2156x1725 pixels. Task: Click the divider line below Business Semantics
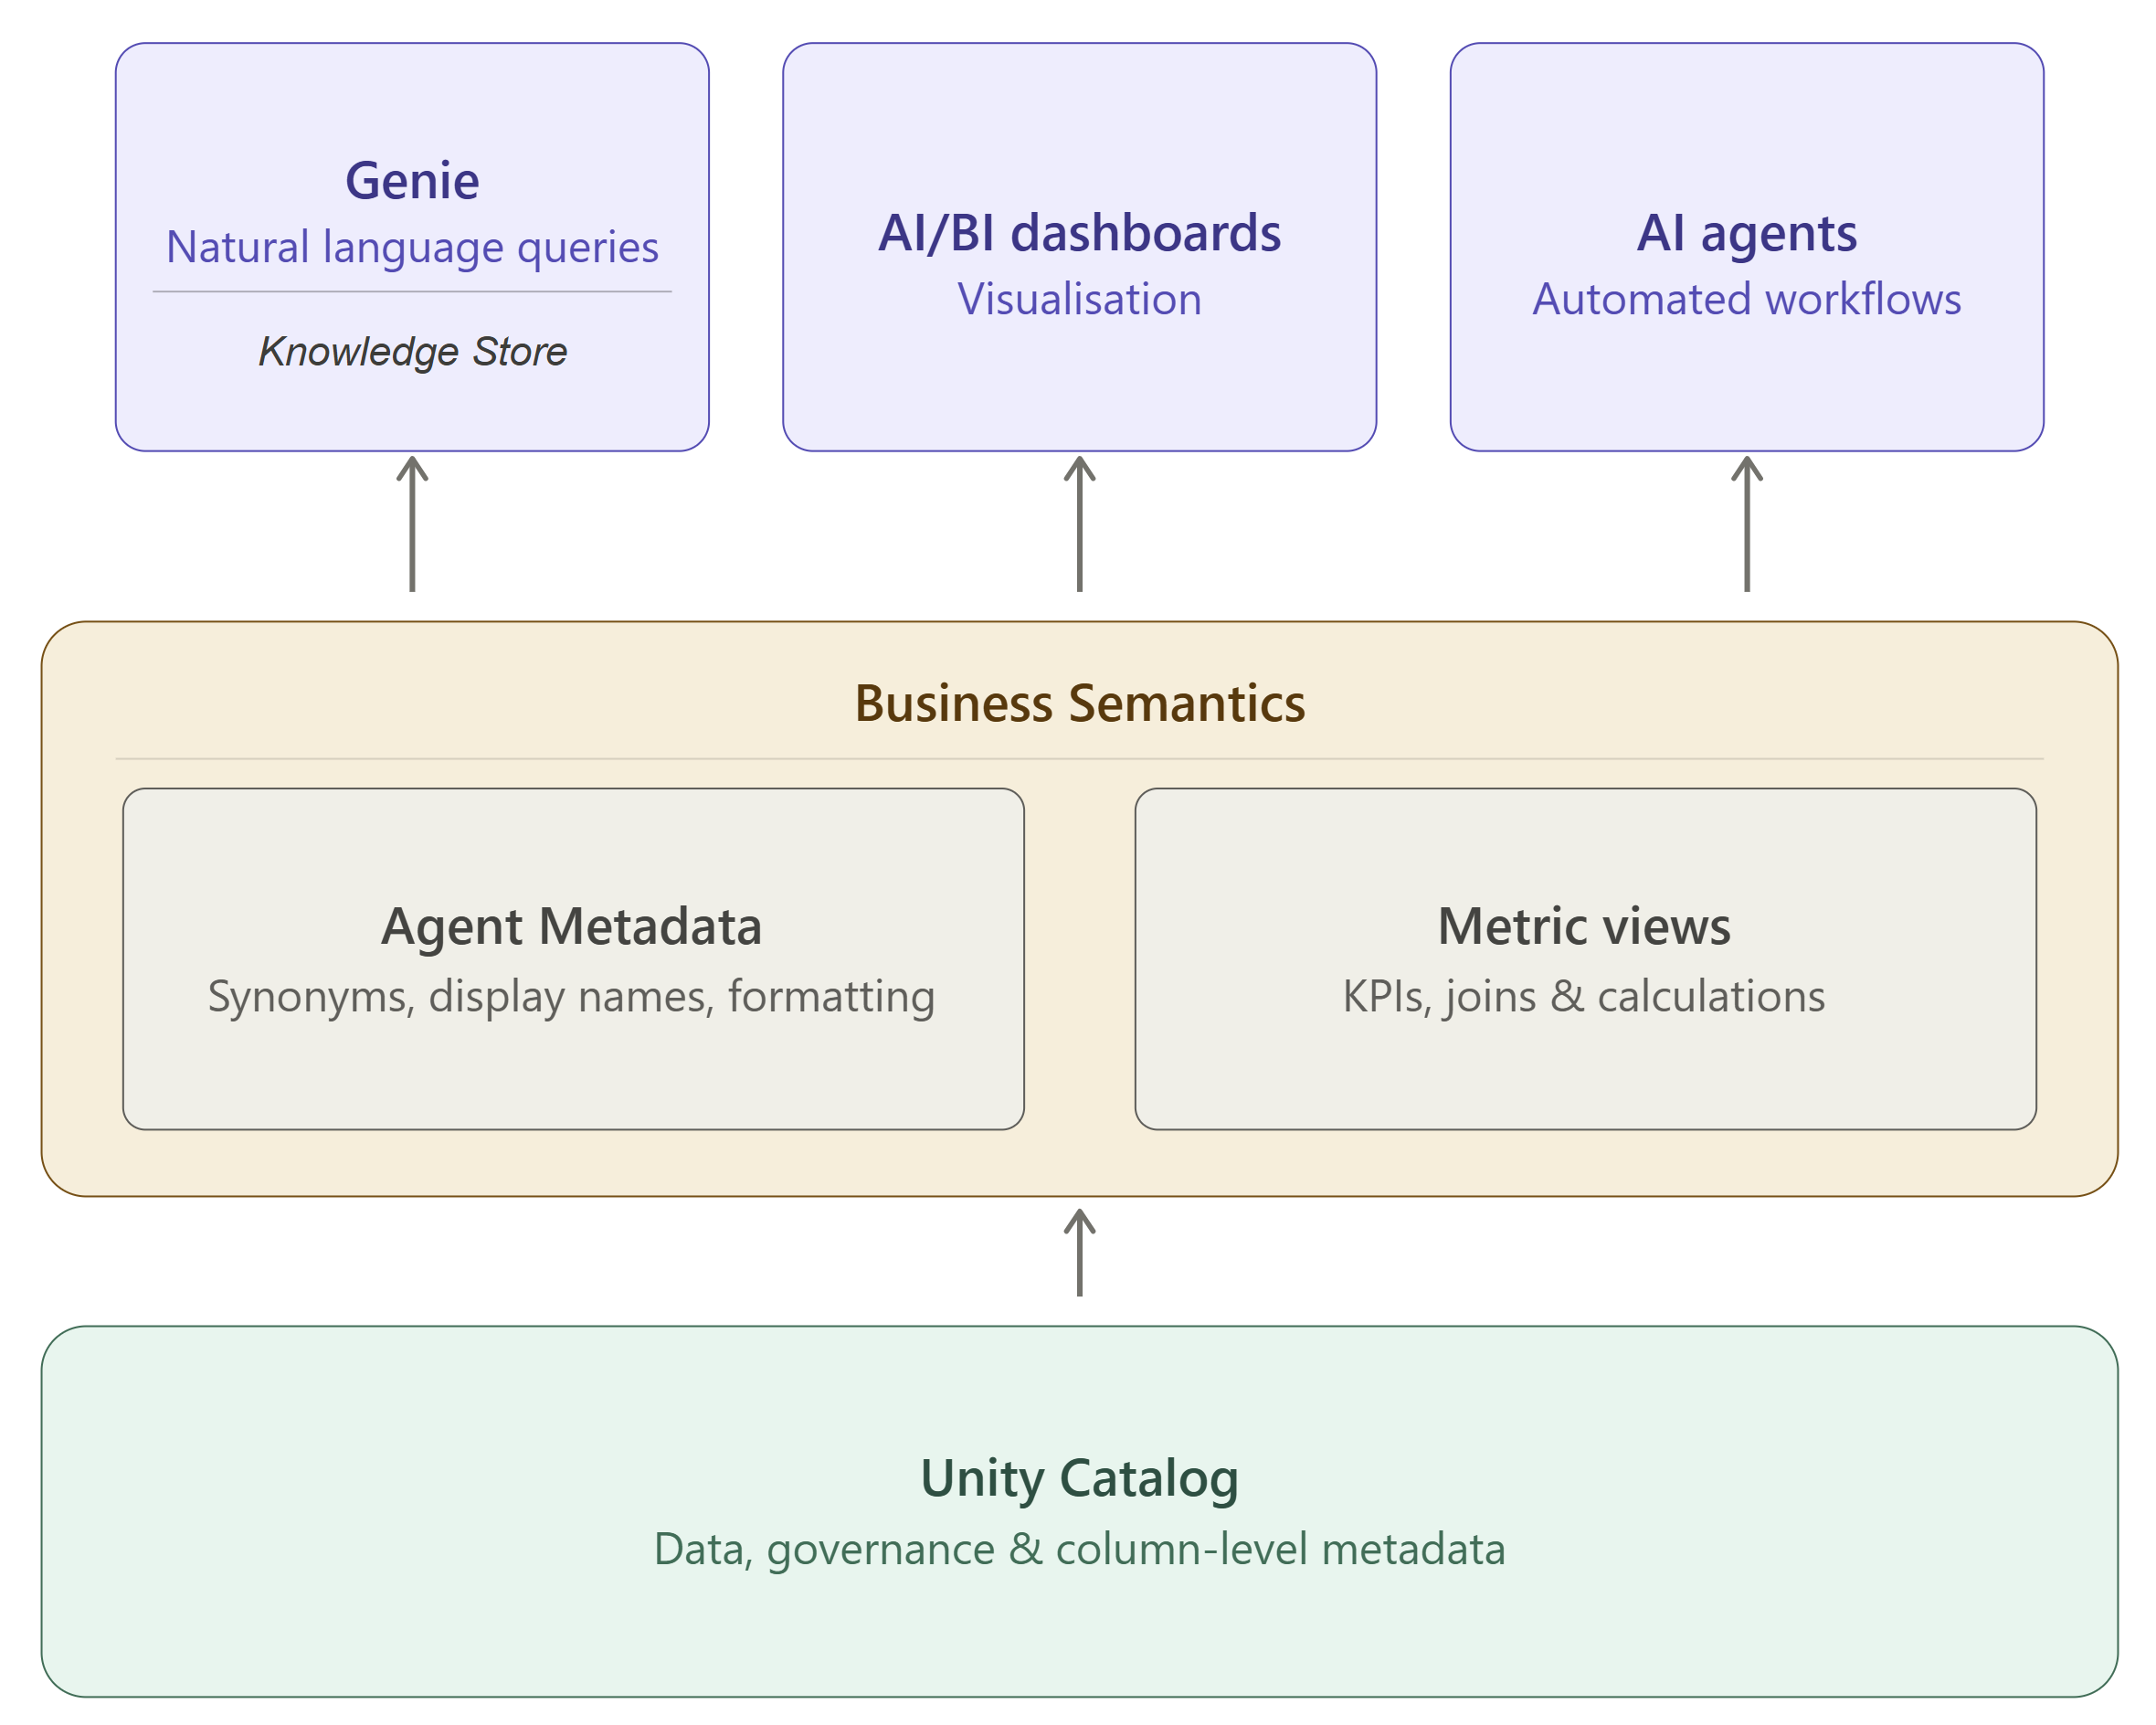tap(1079, 759)
